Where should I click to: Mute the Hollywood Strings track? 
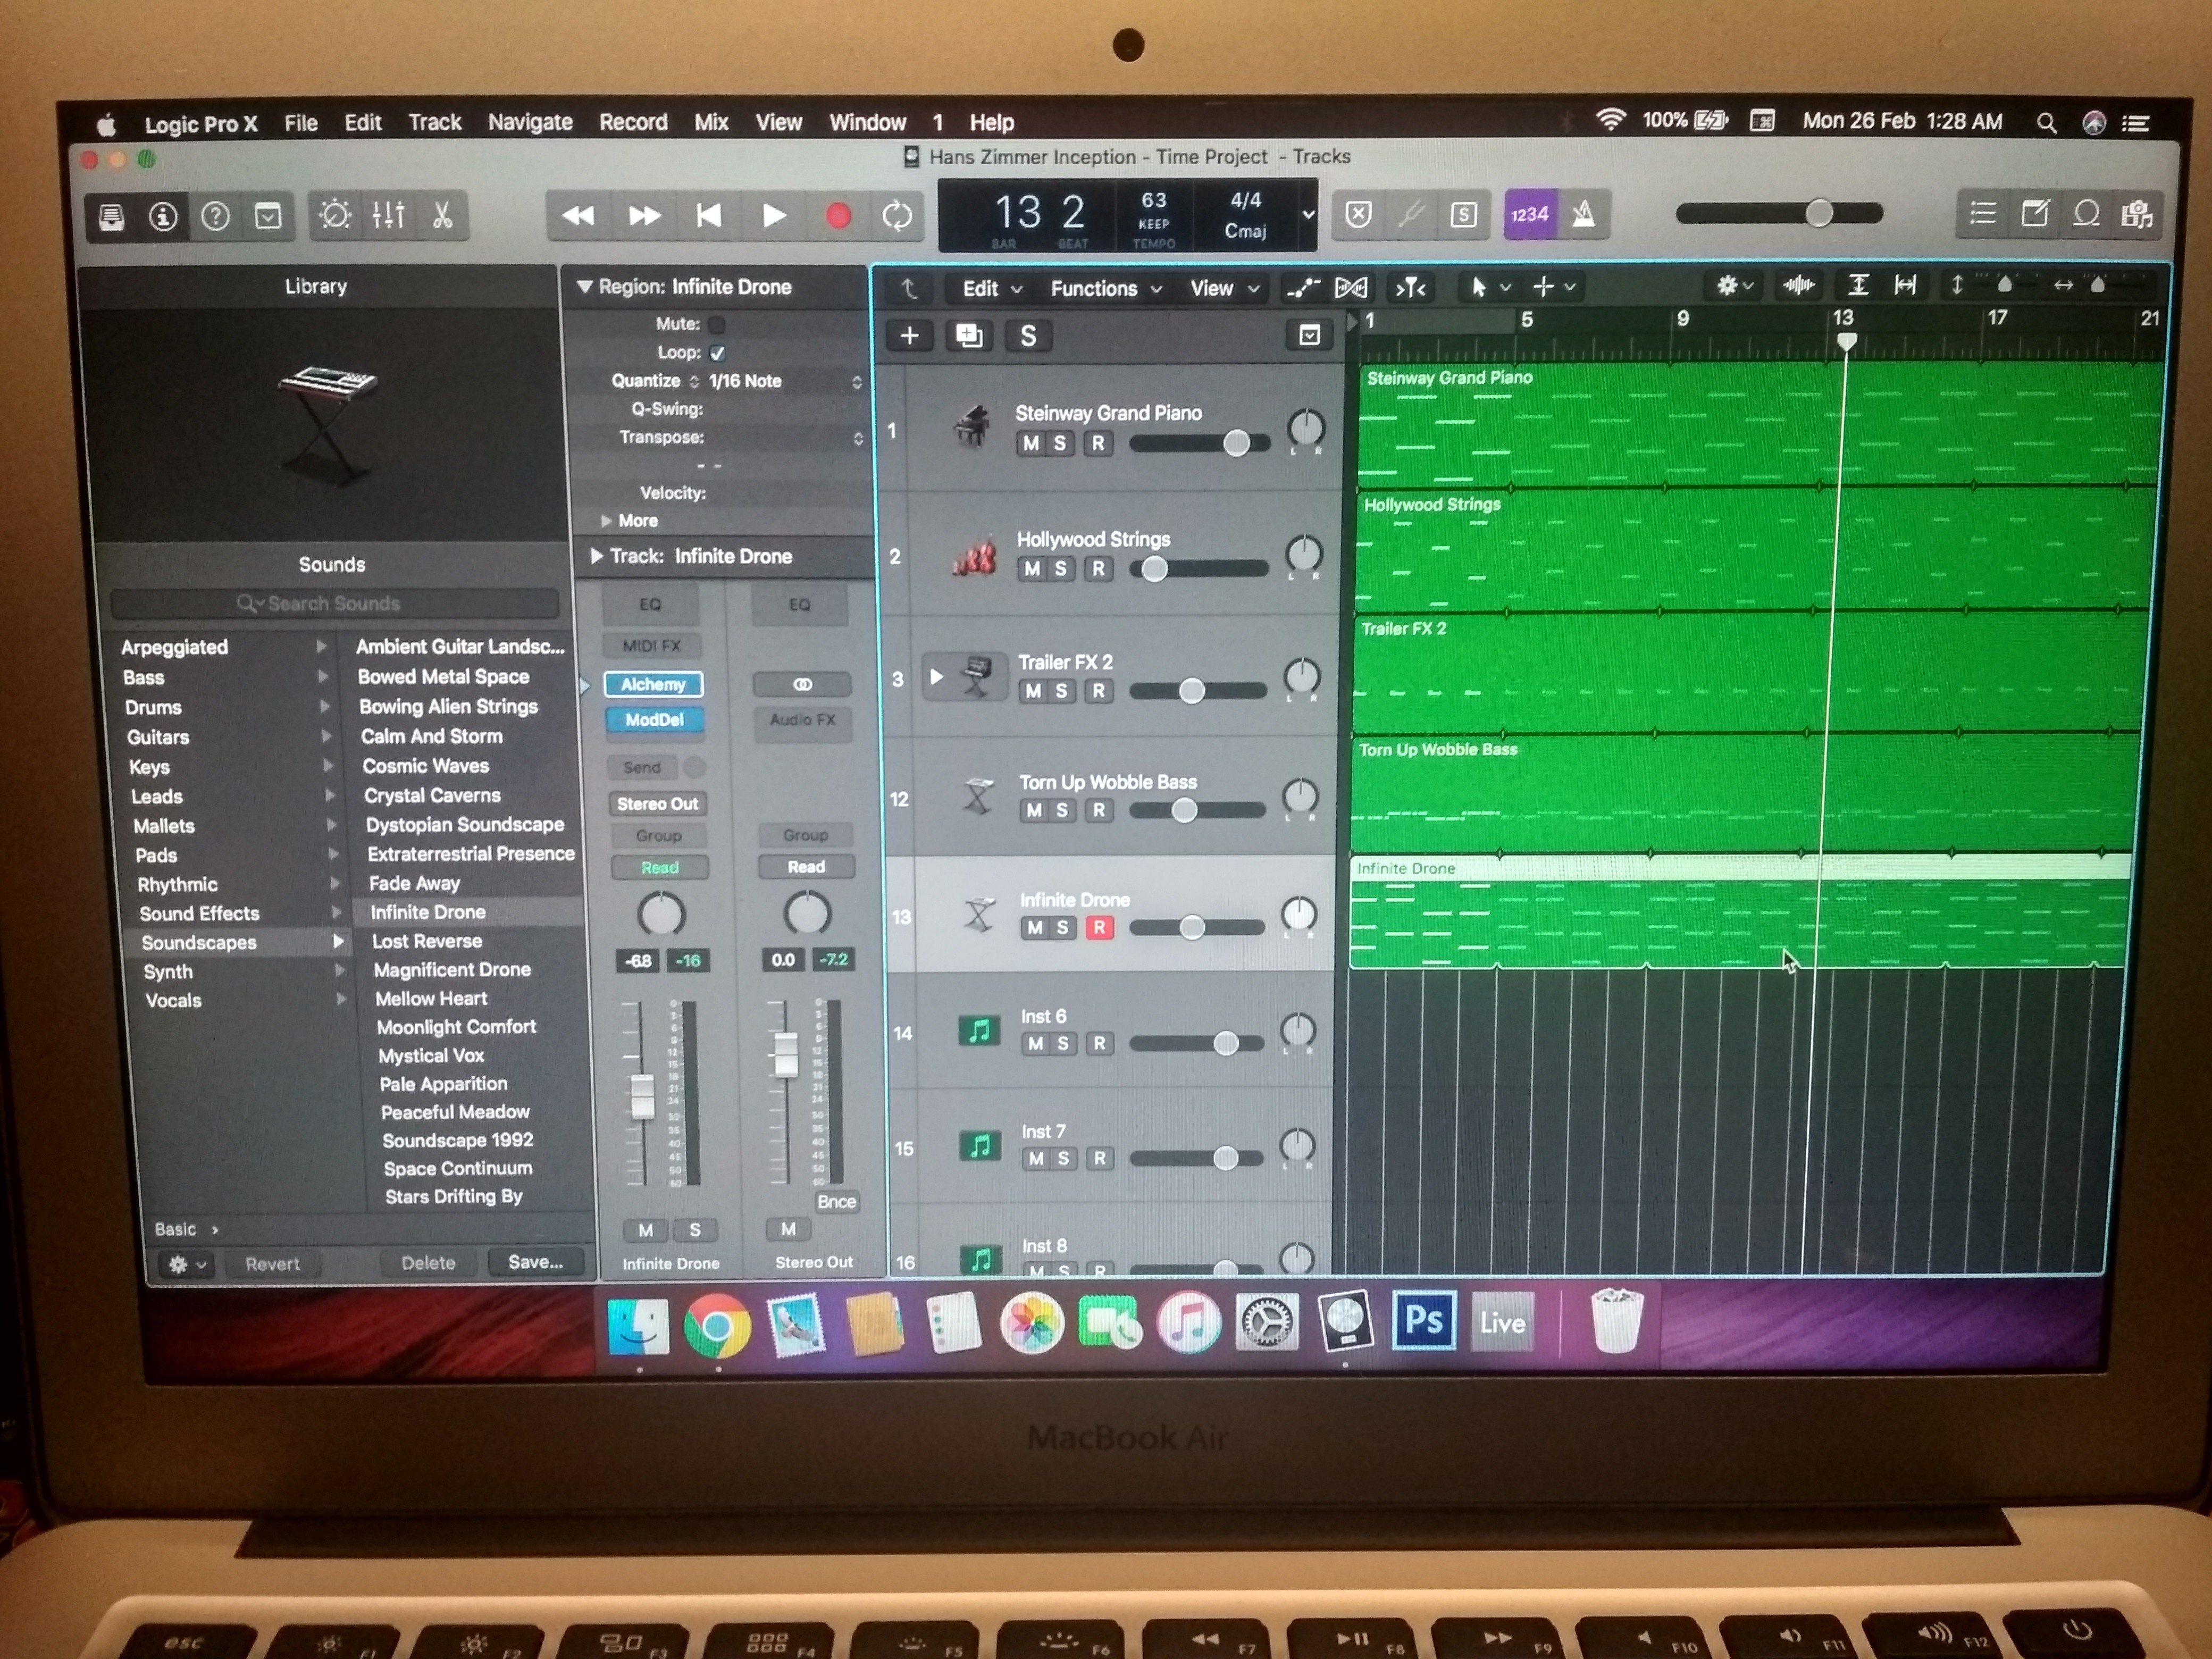1032,569
